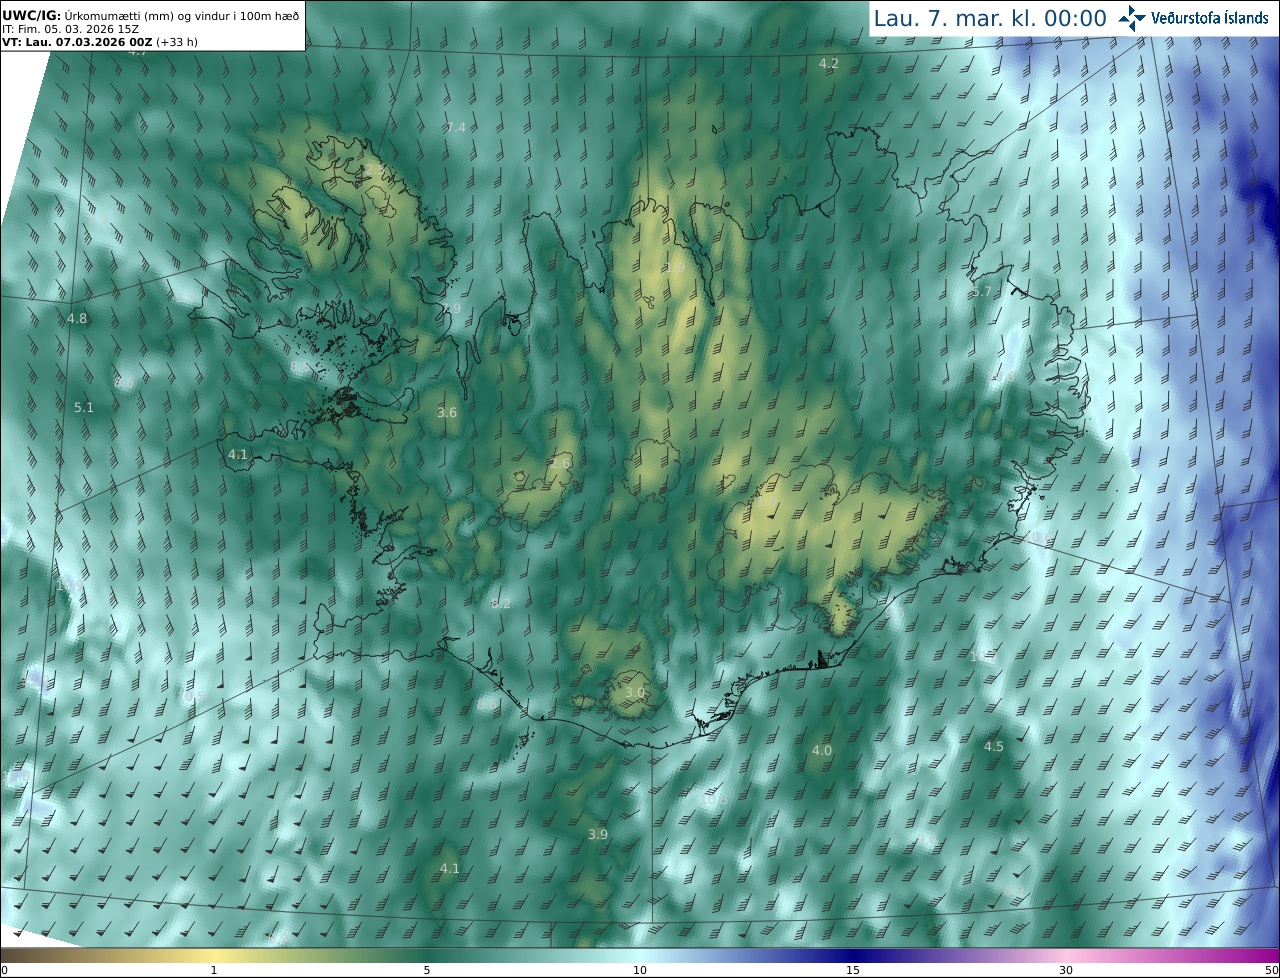Click the Veðurstofa Íslands logo icon

point(1132,18)
